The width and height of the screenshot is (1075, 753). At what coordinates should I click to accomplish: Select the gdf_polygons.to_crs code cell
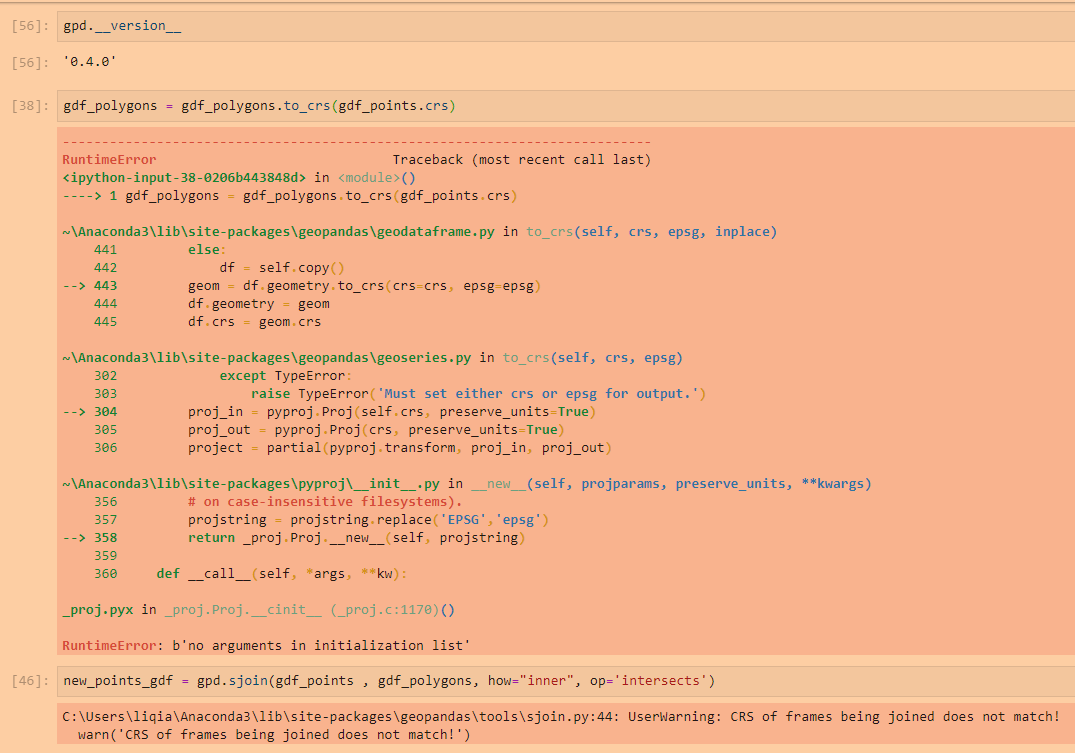[x=566, y=106]
